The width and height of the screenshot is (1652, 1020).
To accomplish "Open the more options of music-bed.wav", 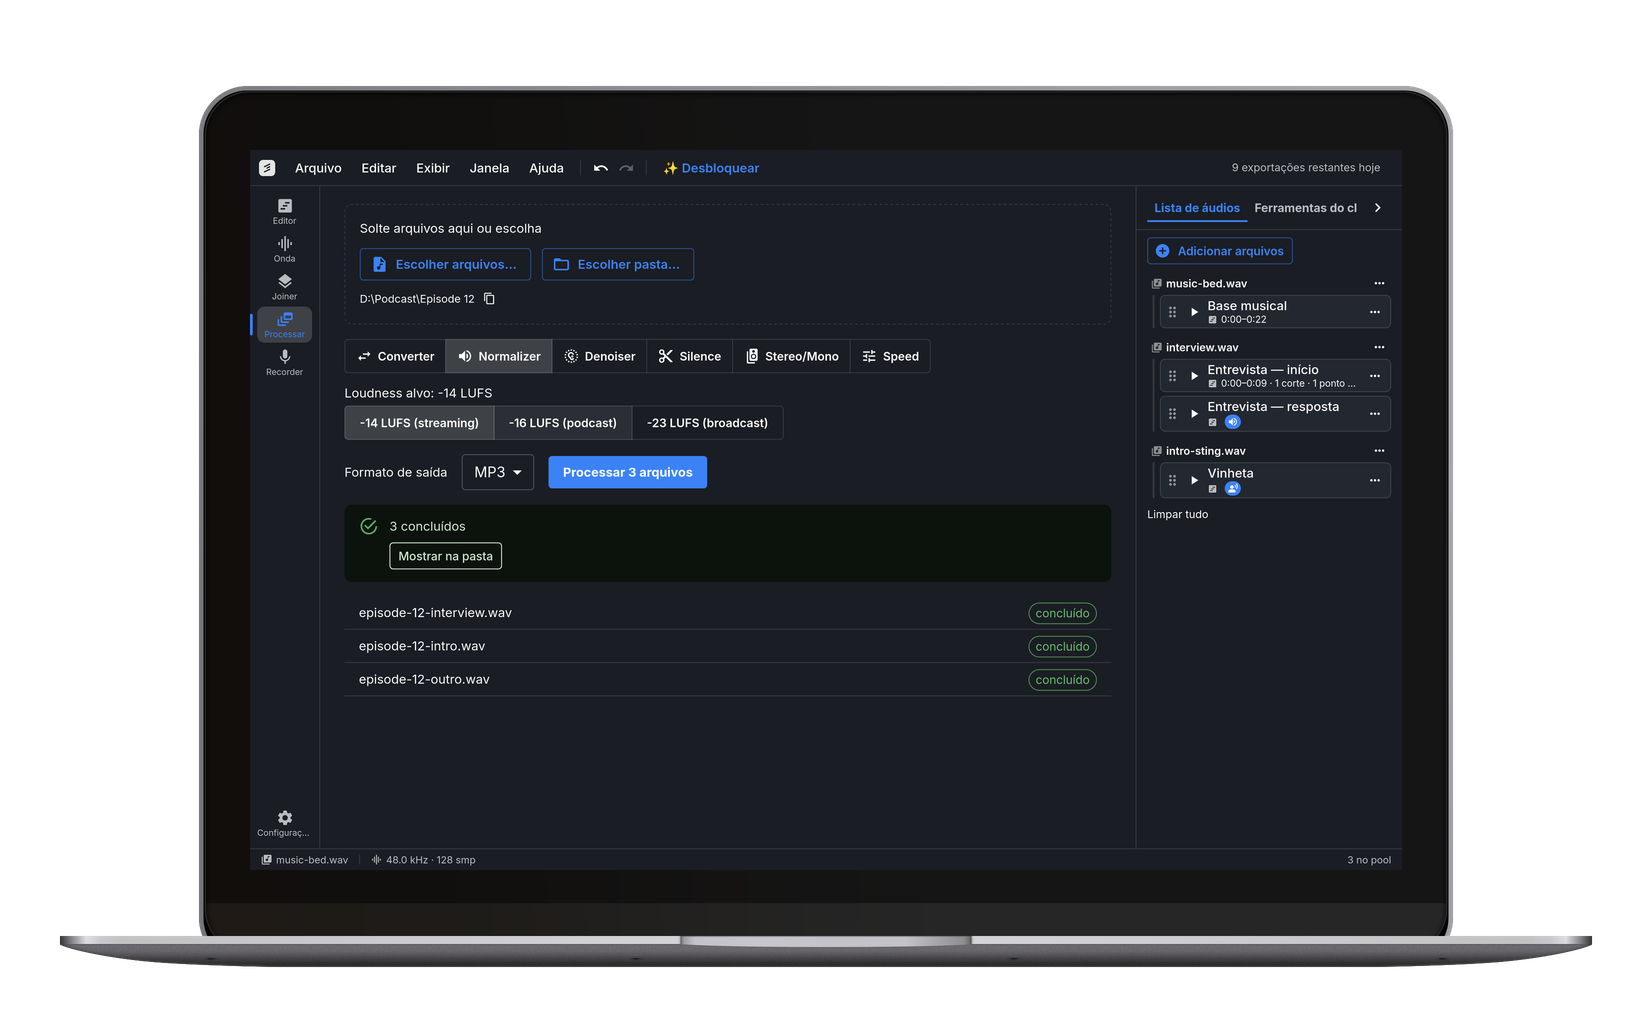I will pos(1379,283).
